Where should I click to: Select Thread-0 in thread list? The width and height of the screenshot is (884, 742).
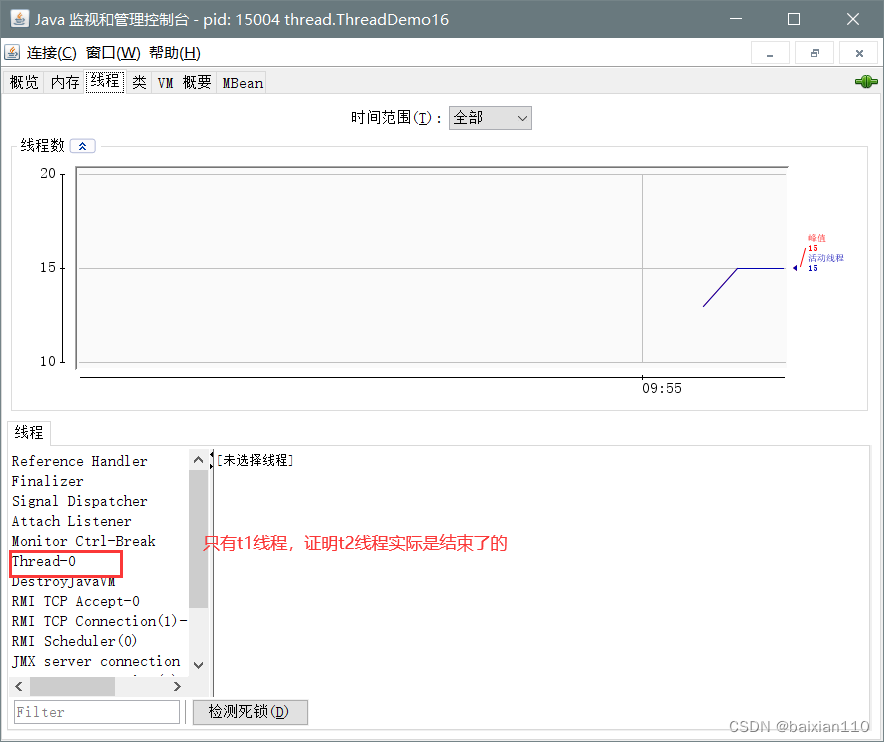43,562
